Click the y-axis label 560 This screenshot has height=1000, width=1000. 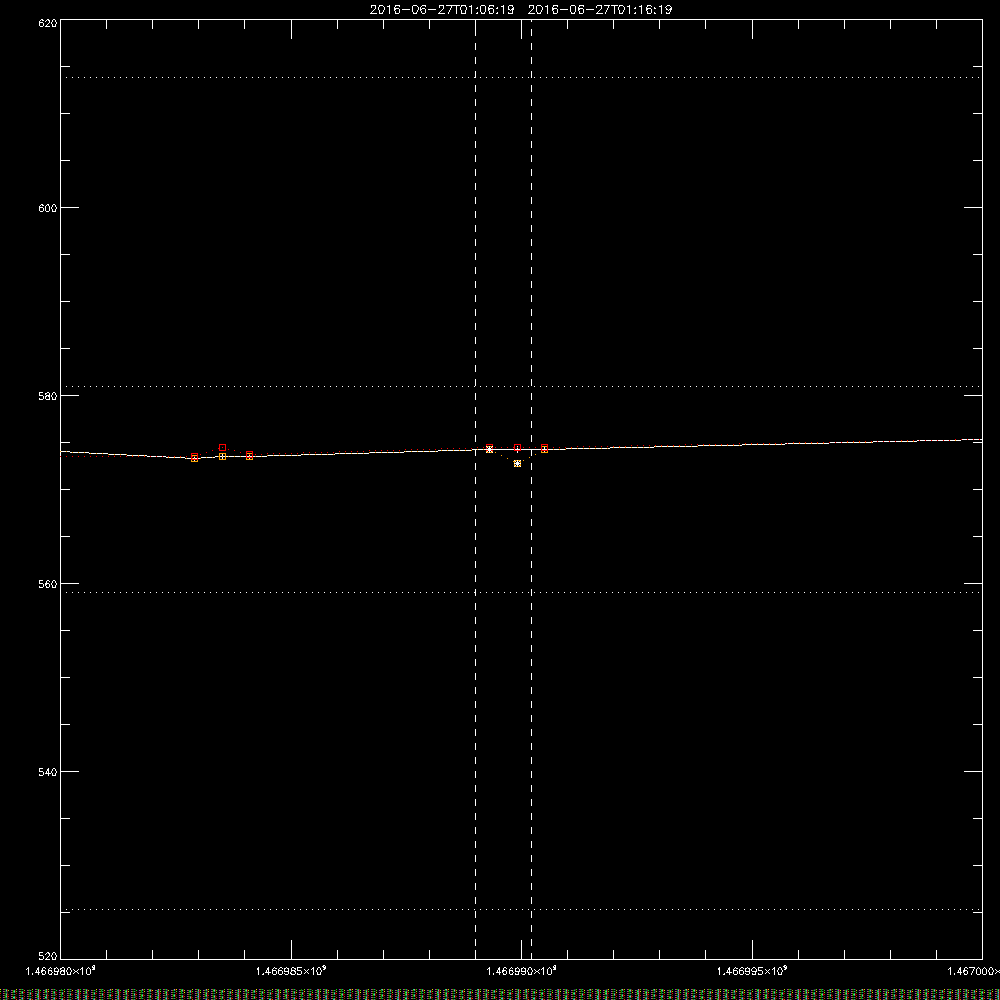pos(48,584)
